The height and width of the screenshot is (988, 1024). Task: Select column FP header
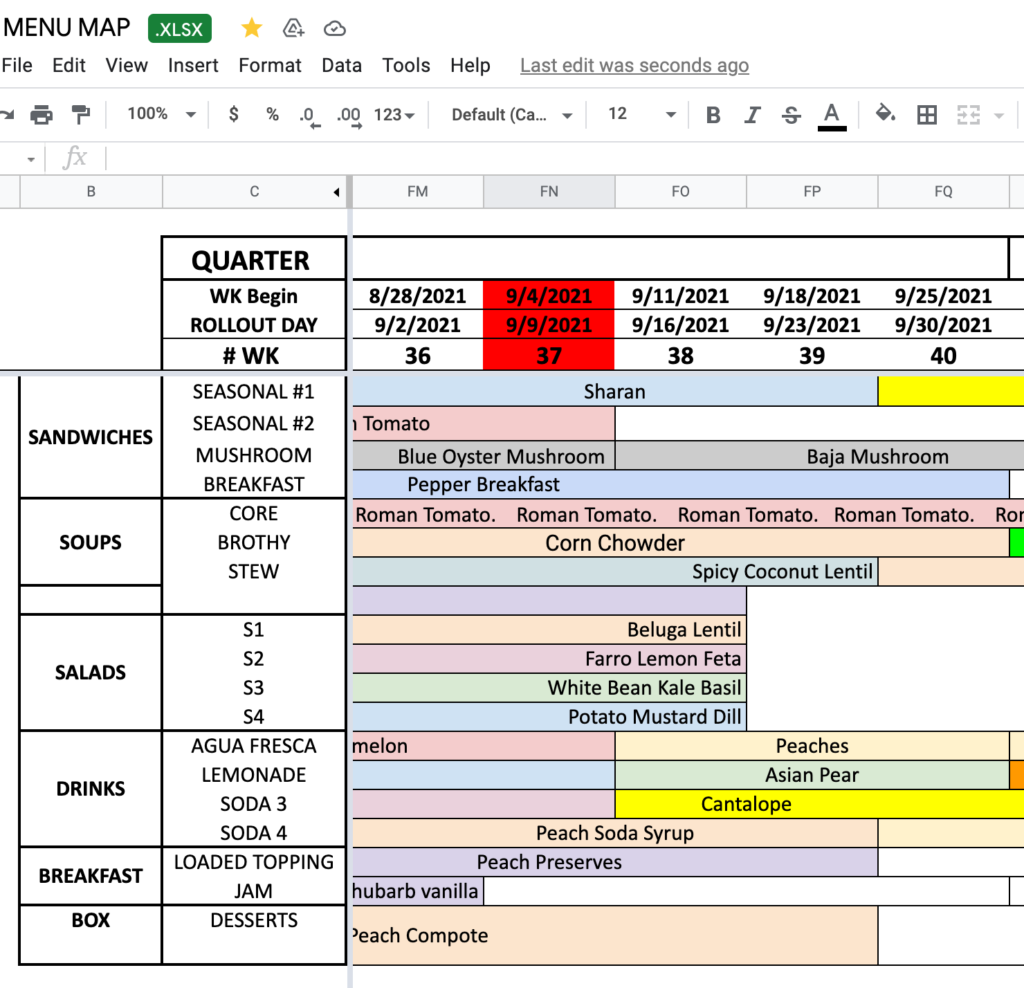[812, 191]
